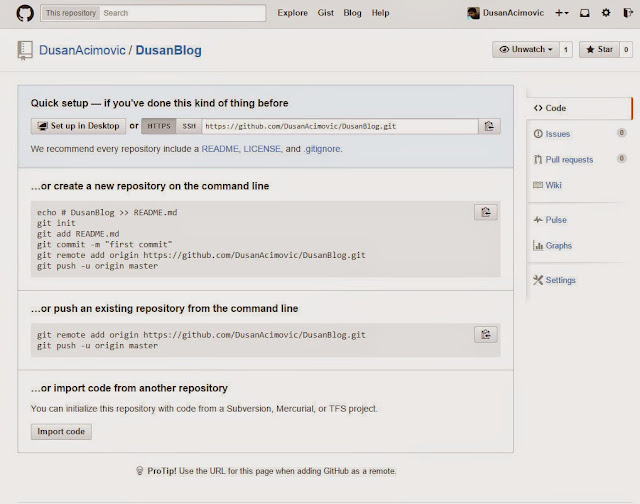Select the clone URL text field
Viewport: 640px width, 504px height.
[x=340, y=126]
